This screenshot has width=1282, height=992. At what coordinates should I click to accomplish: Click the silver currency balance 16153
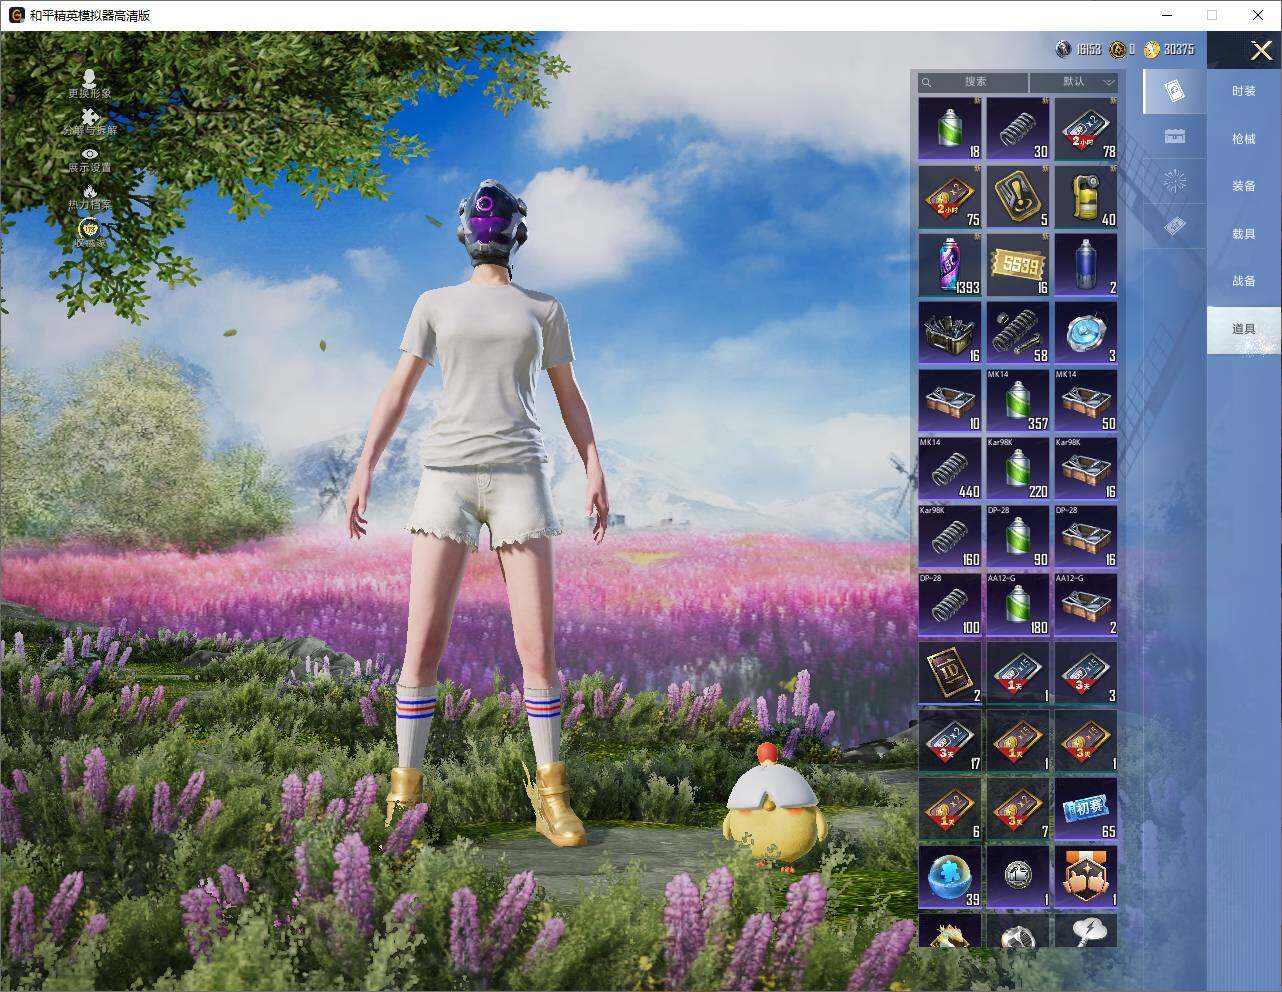pos(1079,49)
